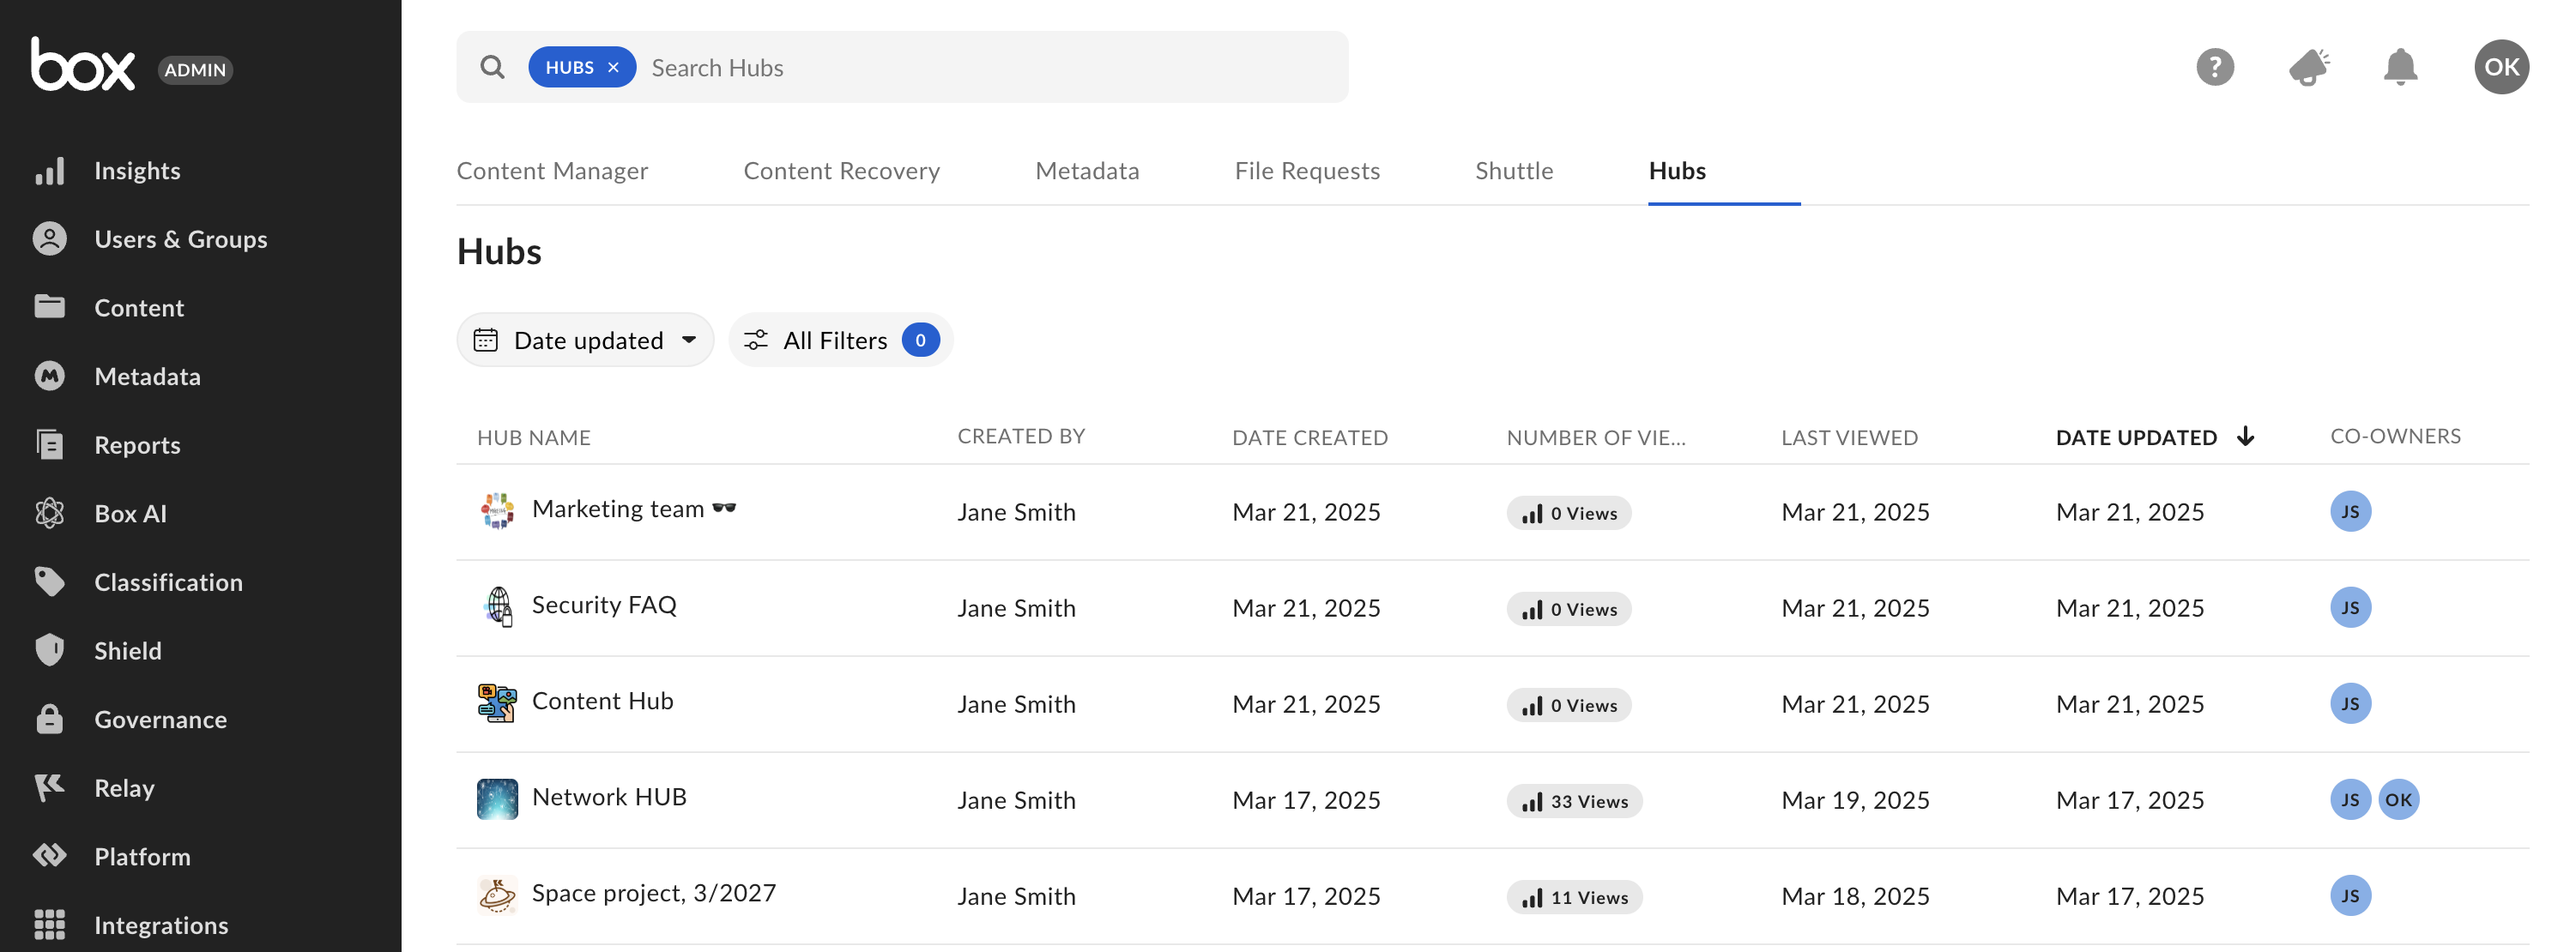Click the announcements megaphone icon
The width and height of the screenshot is (2576, 952).
coord(2308,67)
